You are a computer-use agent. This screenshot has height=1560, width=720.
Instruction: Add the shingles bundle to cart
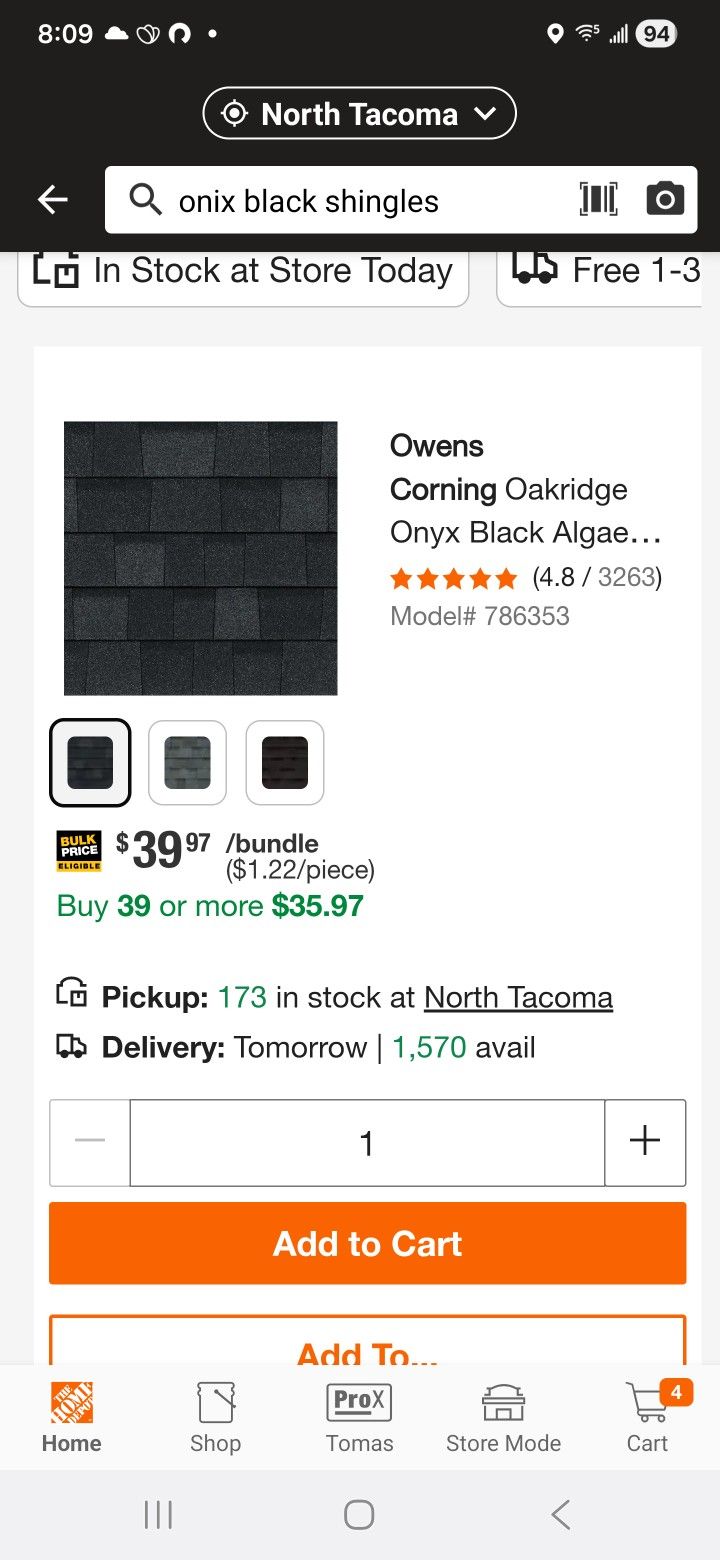(x=366, y=1243)
